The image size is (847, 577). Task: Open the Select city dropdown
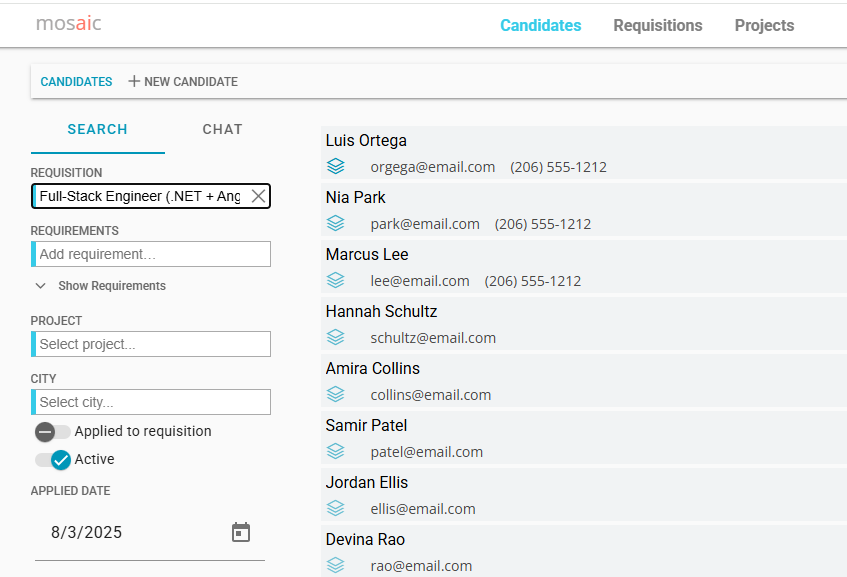[x=152, y=402]
